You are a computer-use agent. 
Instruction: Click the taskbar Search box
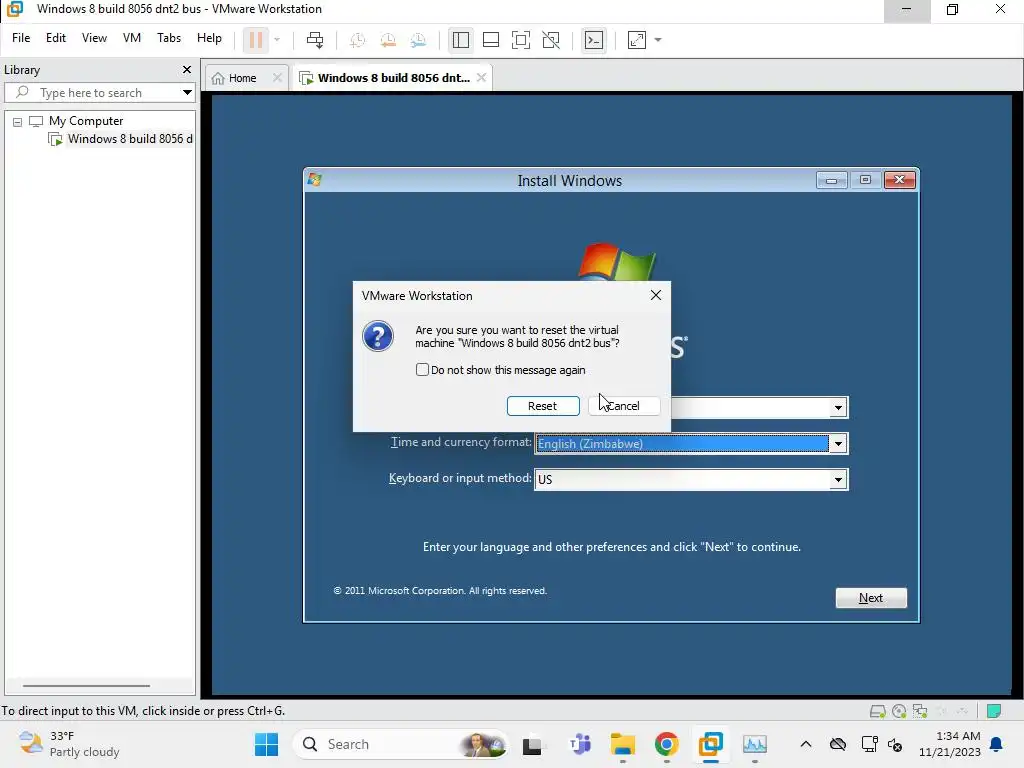coord(400,744)
